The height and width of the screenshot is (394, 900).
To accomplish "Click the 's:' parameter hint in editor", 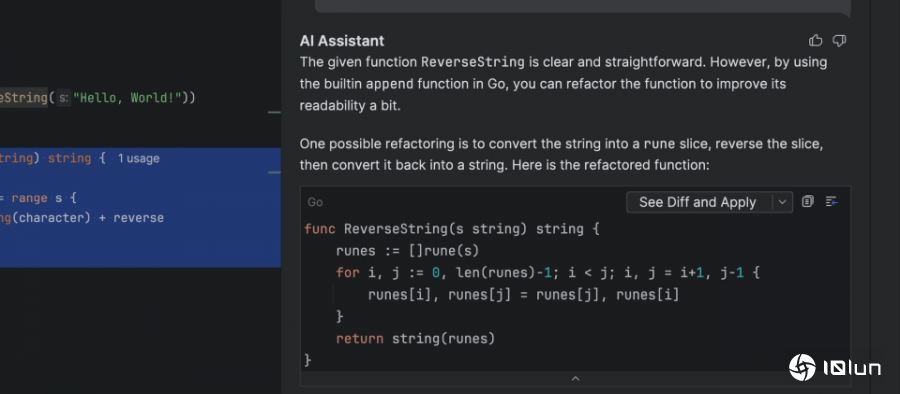I will [63, 98].
